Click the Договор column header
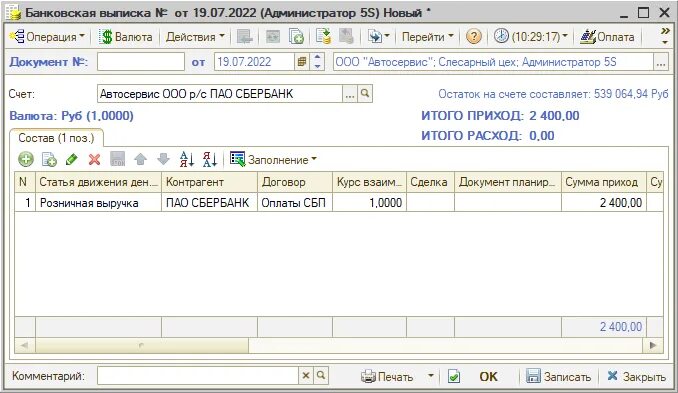 tap(295, 182)
